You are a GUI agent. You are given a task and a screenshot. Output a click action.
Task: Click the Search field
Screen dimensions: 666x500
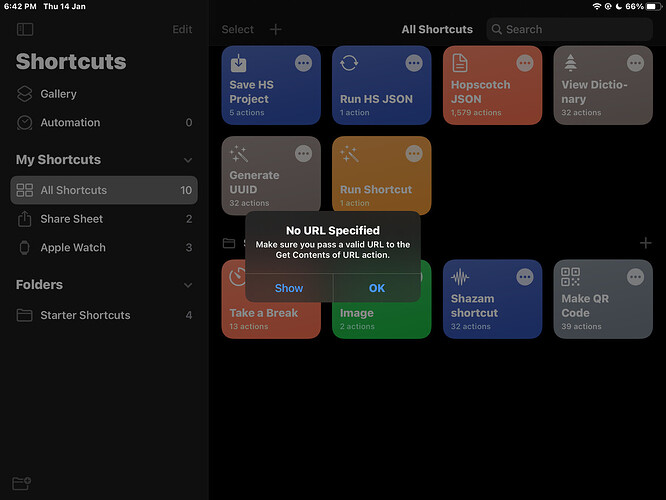point(570,30)
